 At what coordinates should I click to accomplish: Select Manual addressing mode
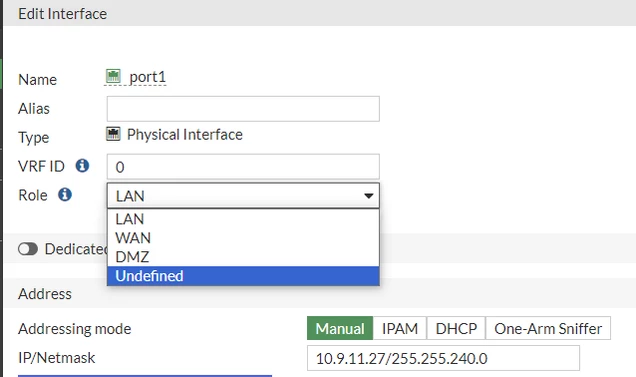(340, 328)
